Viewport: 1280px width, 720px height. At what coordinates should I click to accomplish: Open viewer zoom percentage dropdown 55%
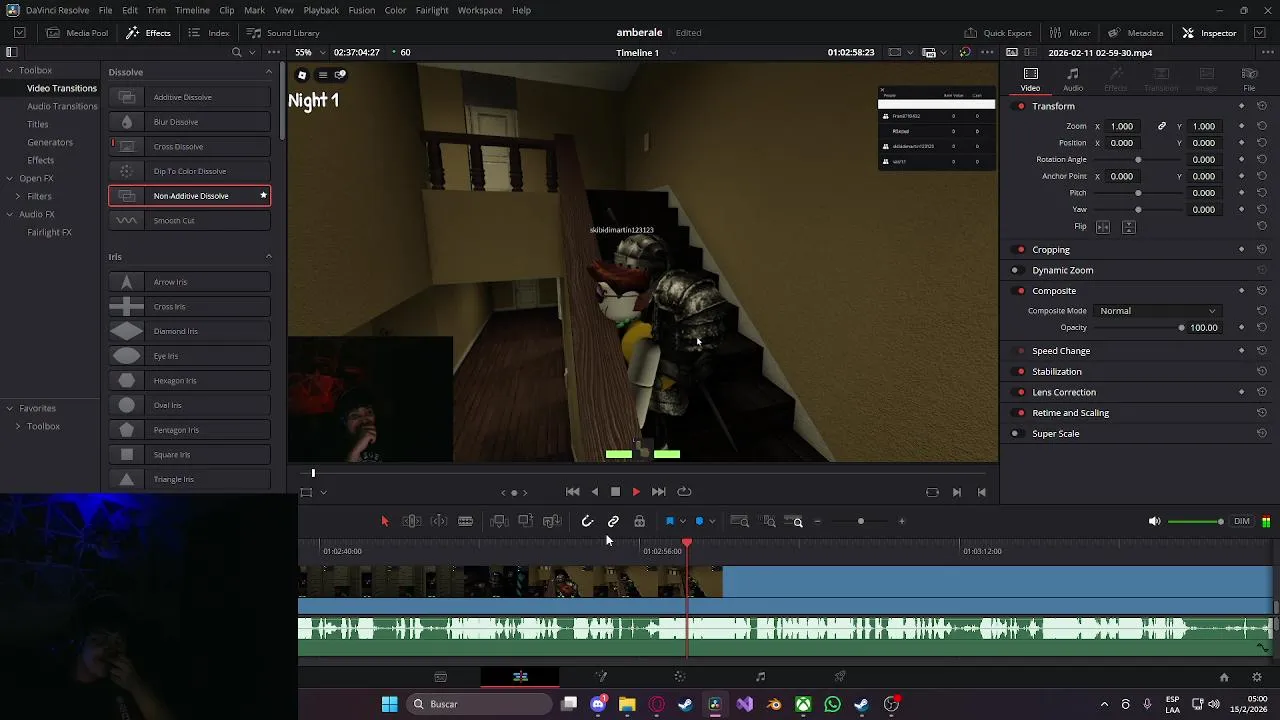click(309, 52)
